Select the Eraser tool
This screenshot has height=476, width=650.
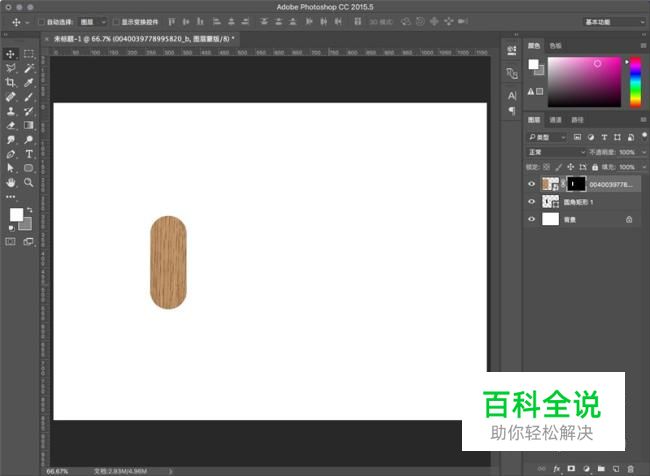pos(10,125)
